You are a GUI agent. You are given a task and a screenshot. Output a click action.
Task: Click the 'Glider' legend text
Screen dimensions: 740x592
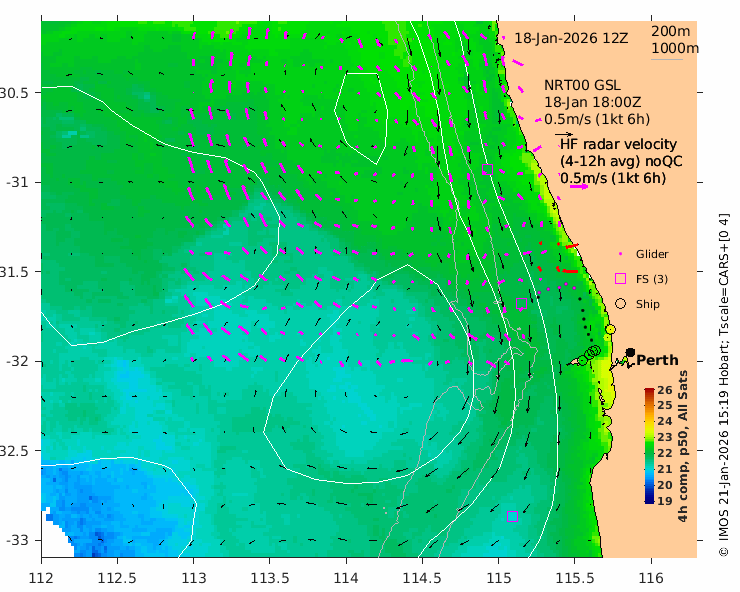(652, 254)
